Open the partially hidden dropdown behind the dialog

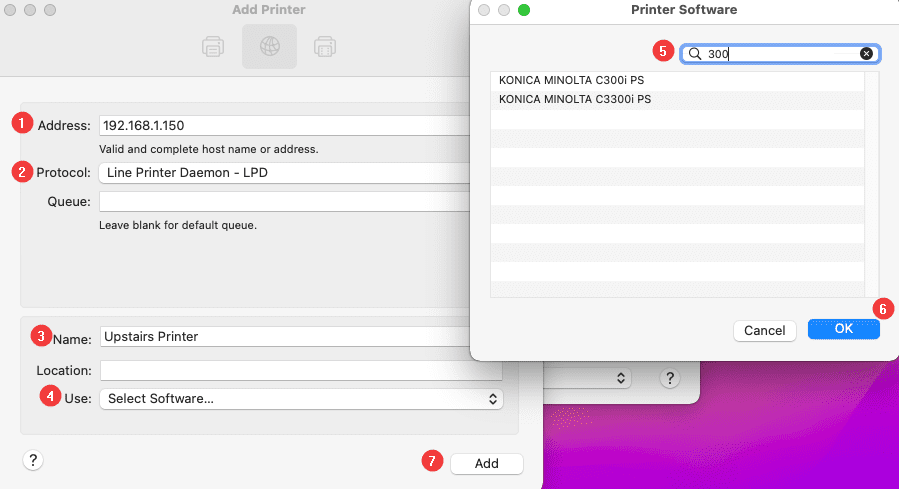tap(590, 378)
